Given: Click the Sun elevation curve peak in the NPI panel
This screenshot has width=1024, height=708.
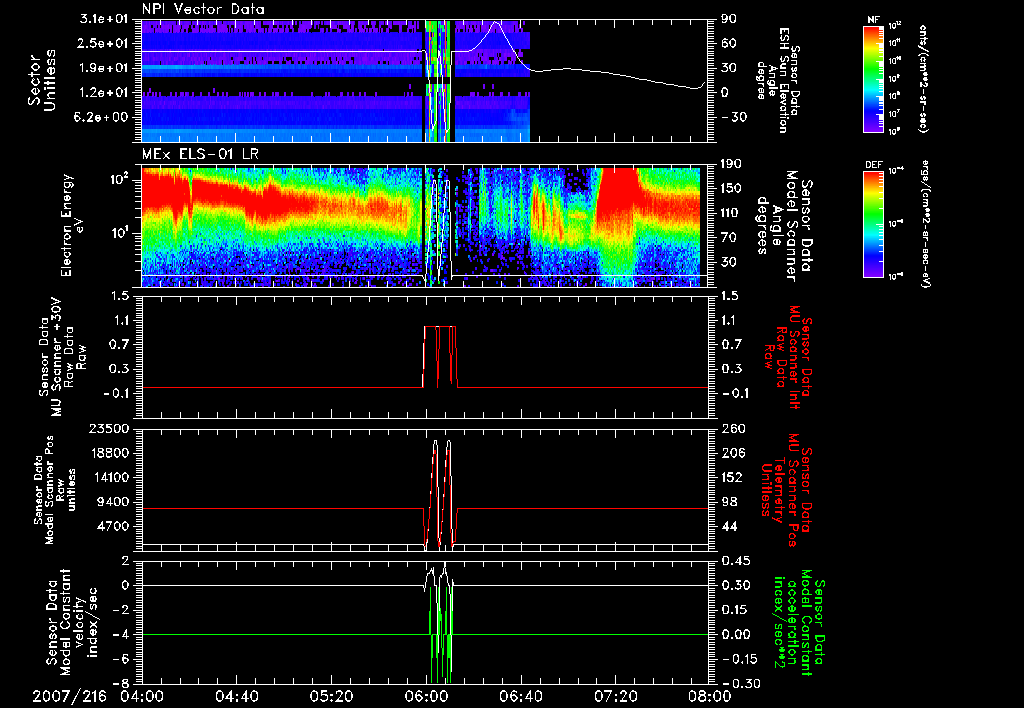Looking at the screenshot, I should pyautogui.click(x=496, y=23).
